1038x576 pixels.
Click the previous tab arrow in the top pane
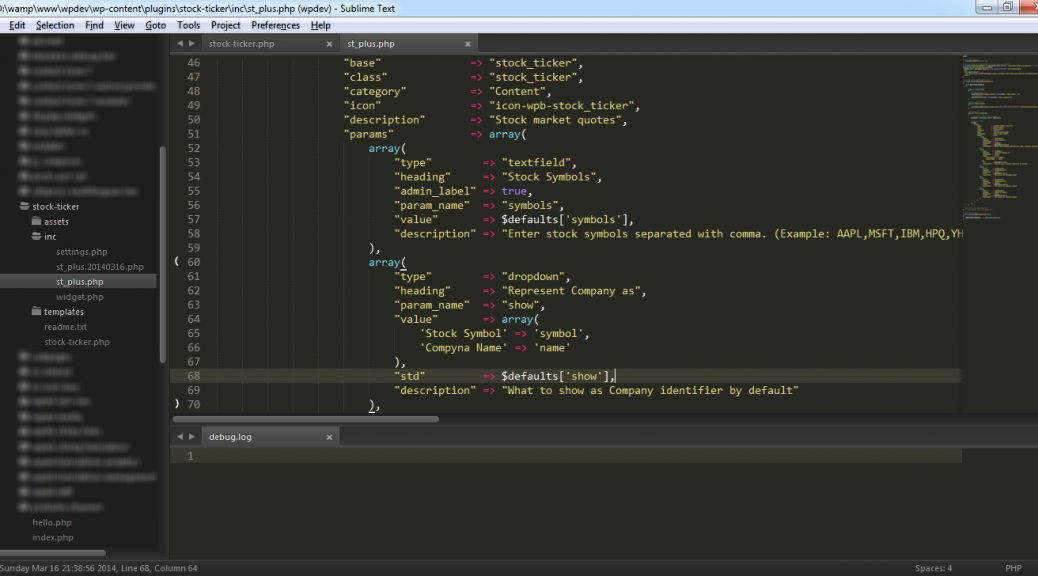(180, 44)
